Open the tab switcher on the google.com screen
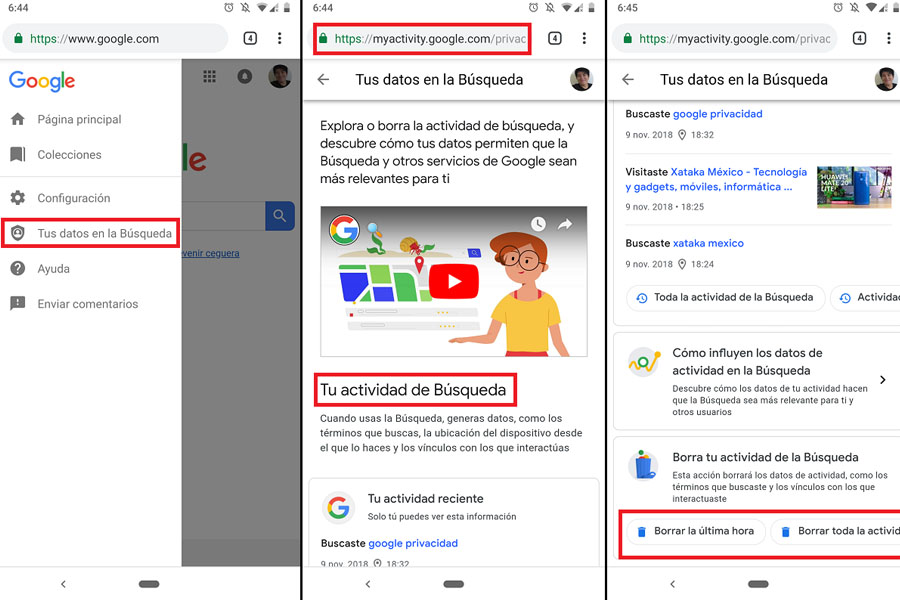 coord(250,38)
